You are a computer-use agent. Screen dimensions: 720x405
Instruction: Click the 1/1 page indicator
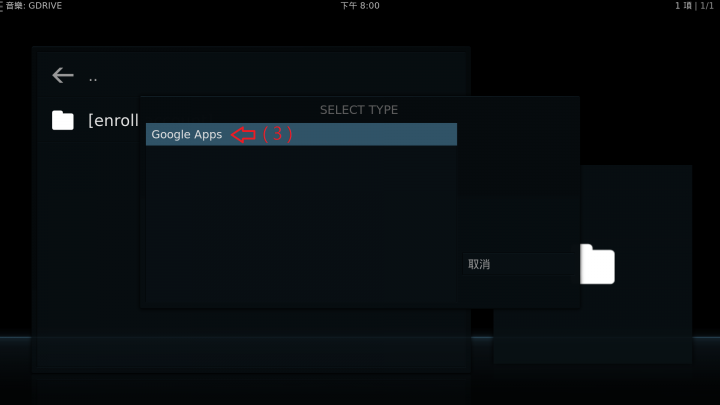point(707,6)
